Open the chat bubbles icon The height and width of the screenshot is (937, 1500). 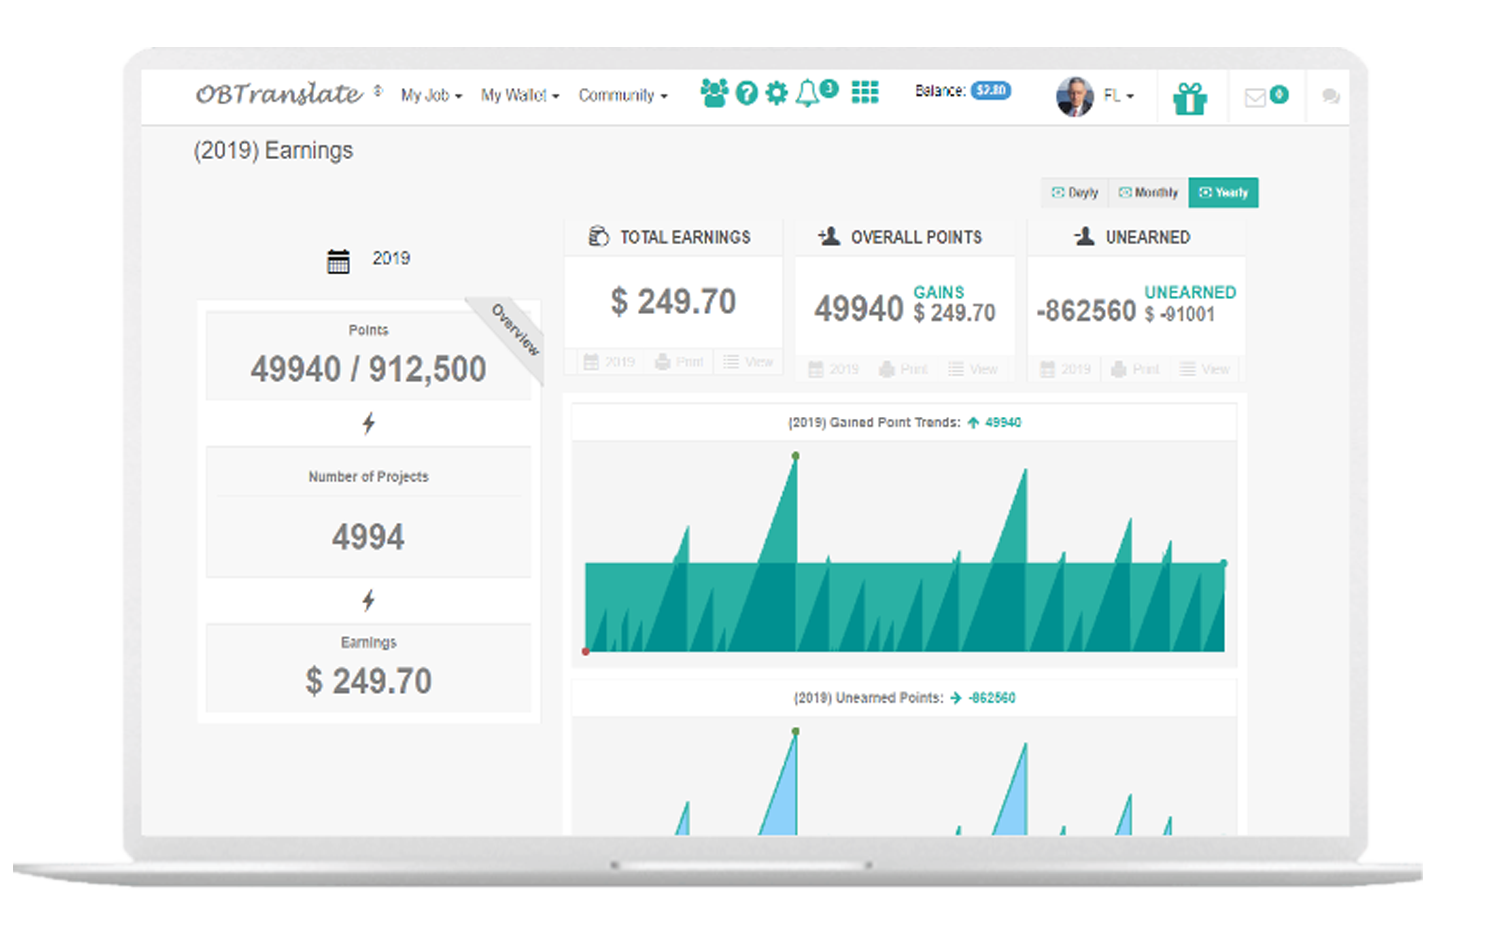[x=1331, y=96]
